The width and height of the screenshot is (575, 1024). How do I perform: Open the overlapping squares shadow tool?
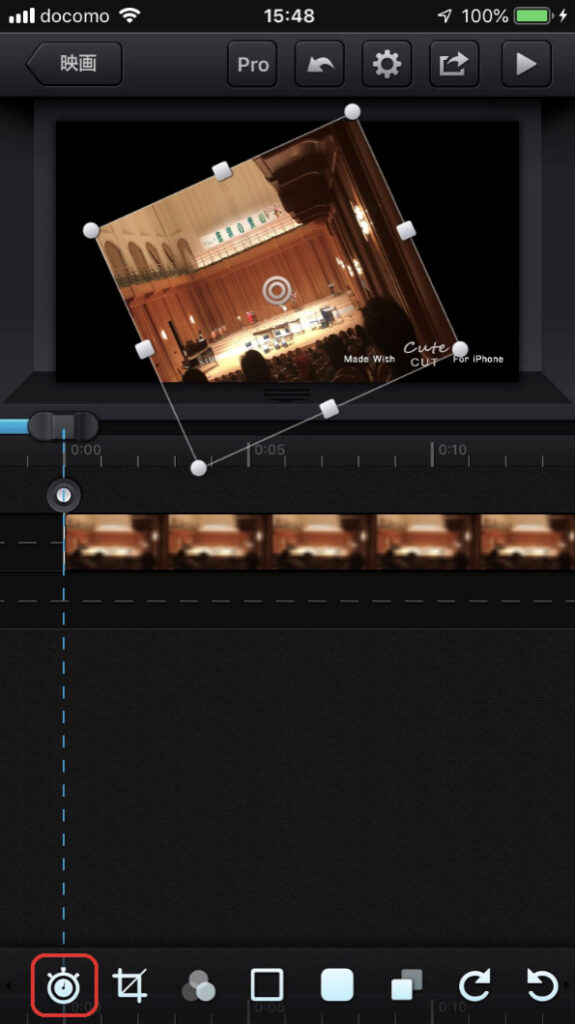tap(406, 985)
